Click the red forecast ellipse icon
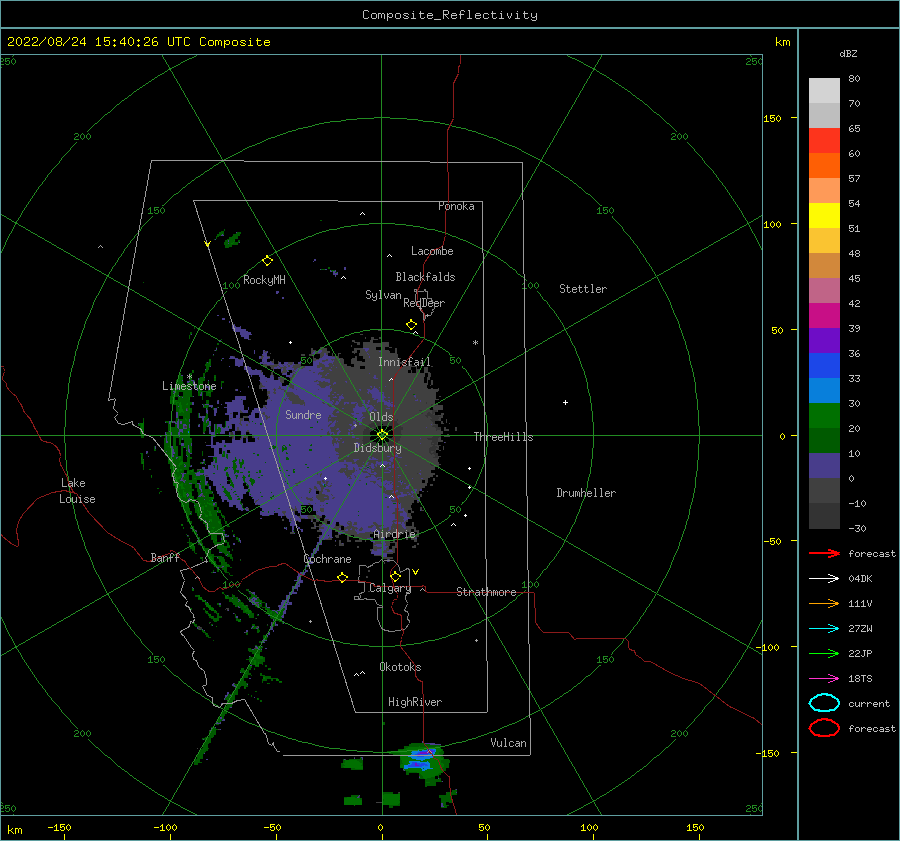Screen dimensions: 900x841 (x=824, y=728)
